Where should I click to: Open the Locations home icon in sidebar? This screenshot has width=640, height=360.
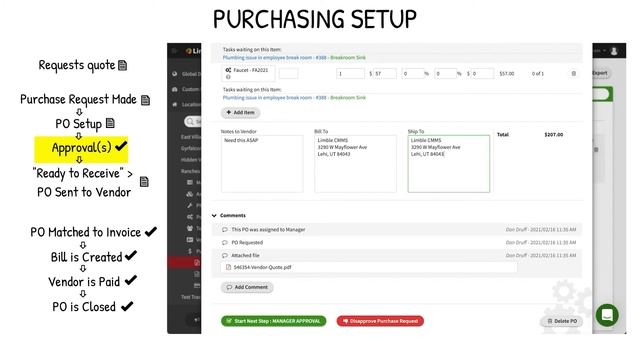pos(175,104)
